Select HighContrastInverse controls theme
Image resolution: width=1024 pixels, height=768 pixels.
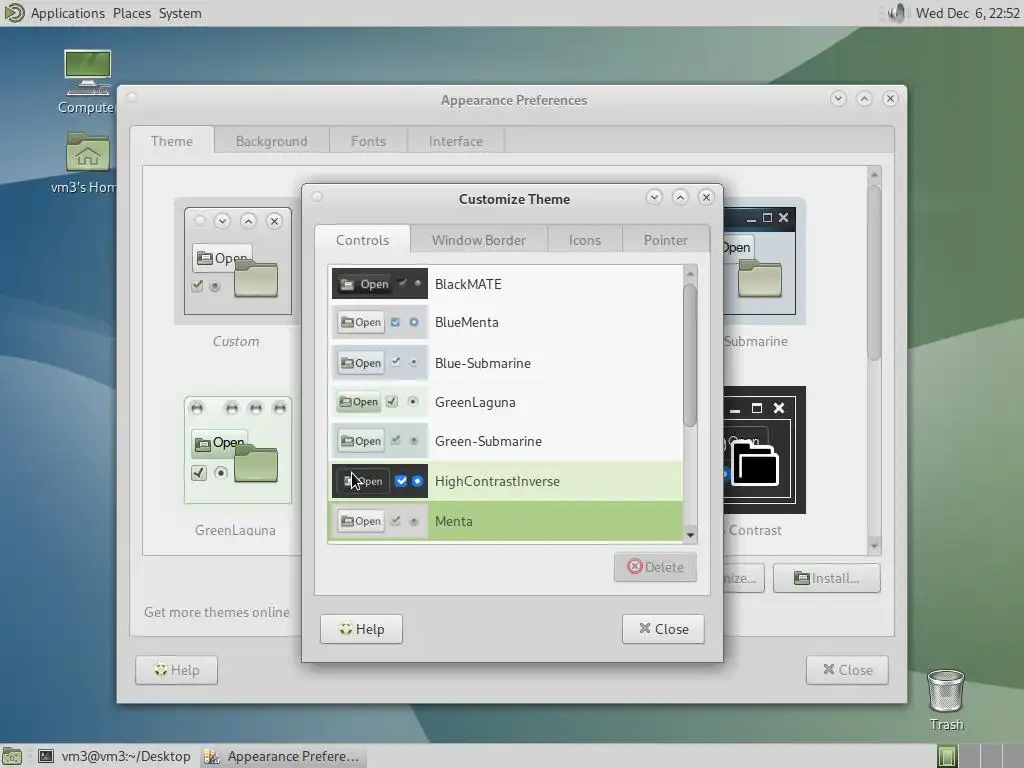click(505, 481)
